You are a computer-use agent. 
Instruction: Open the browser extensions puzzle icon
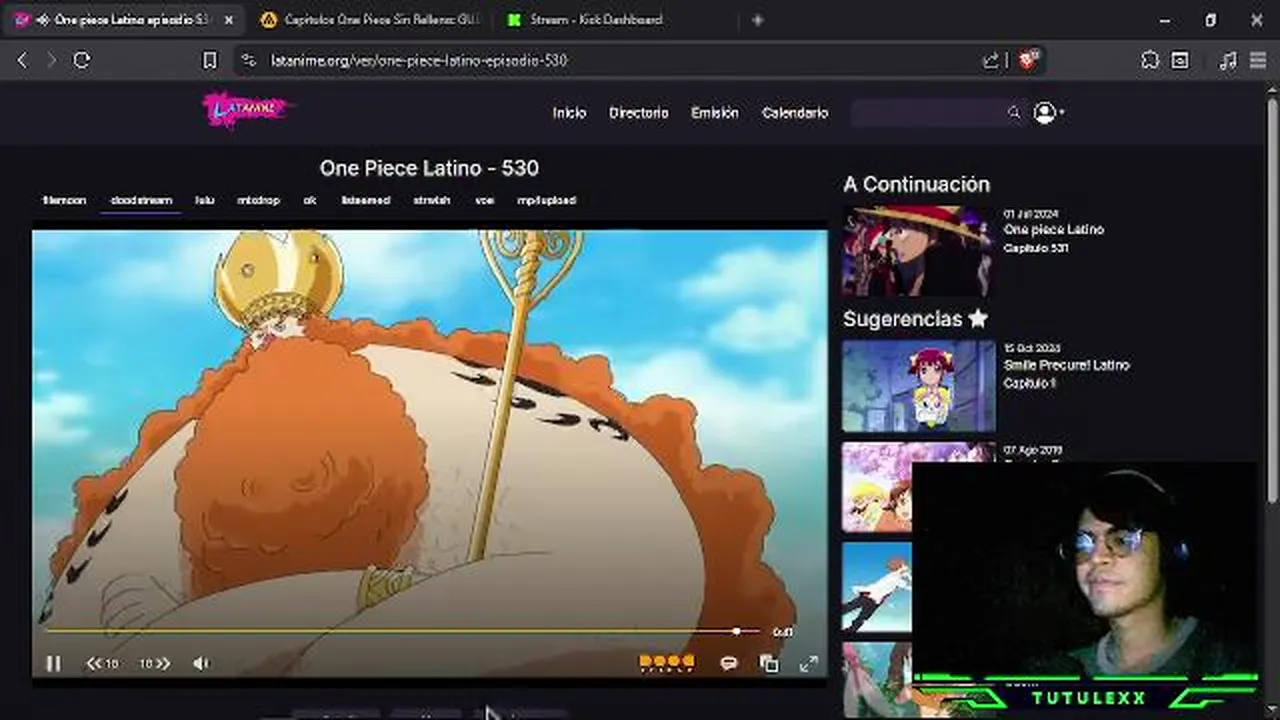click(x=1150, y=60)
